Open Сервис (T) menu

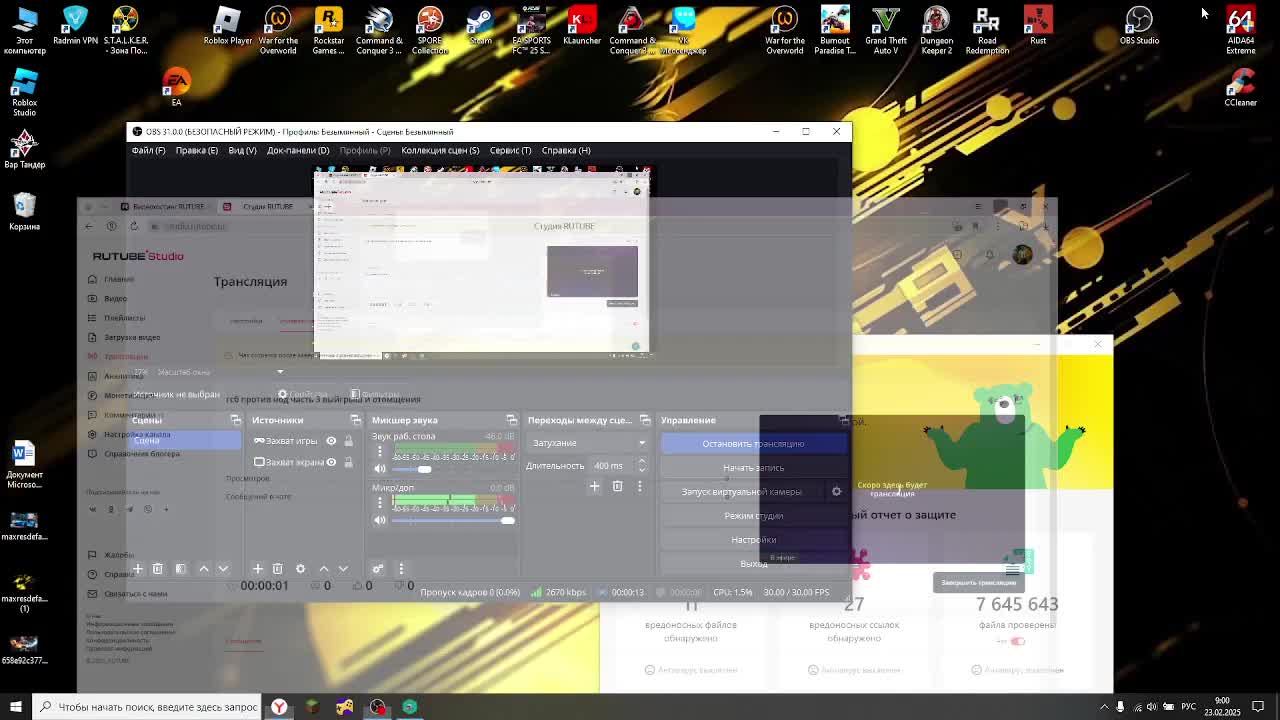click(510, 150)
